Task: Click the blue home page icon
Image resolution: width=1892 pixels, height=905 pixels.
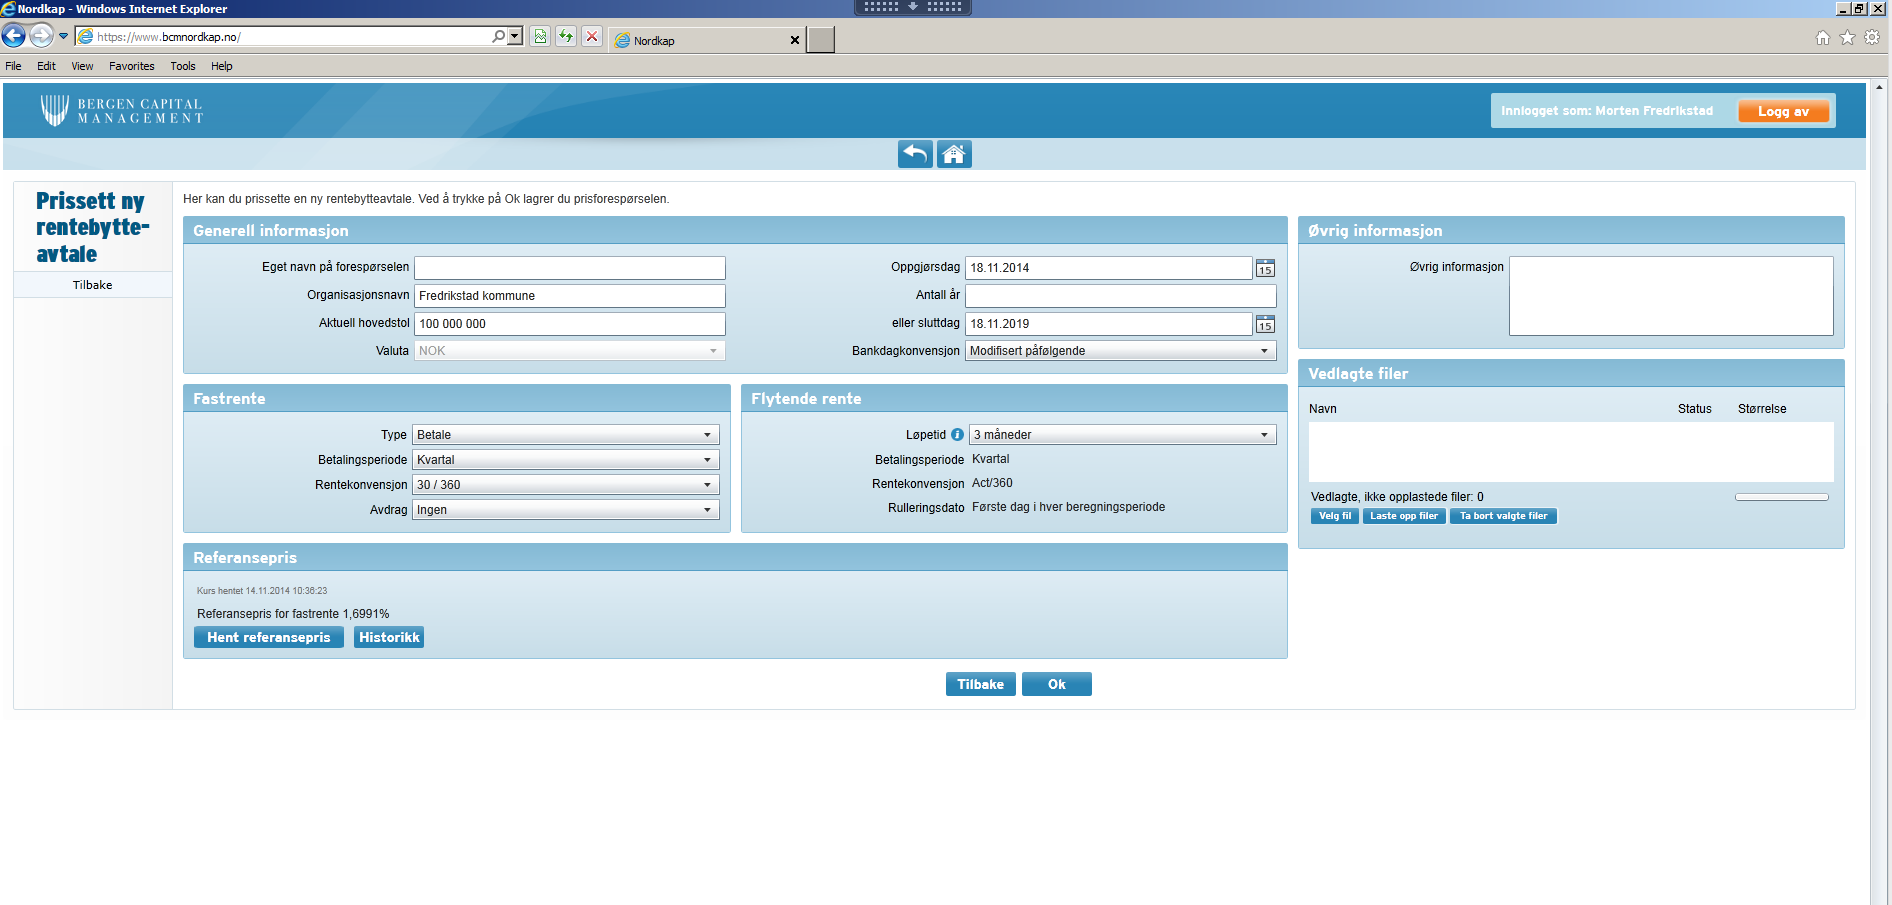Action: (954, 154)
